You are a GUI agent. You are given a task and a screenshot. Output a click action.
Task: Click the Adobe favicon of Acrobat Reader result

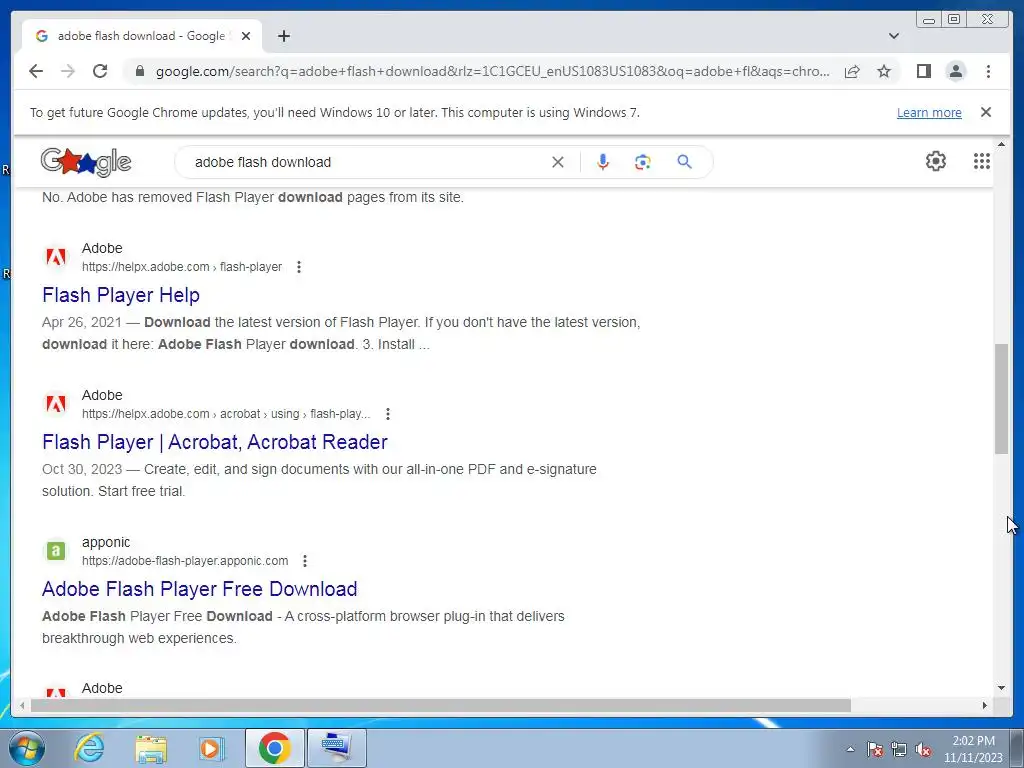(56, 404)
